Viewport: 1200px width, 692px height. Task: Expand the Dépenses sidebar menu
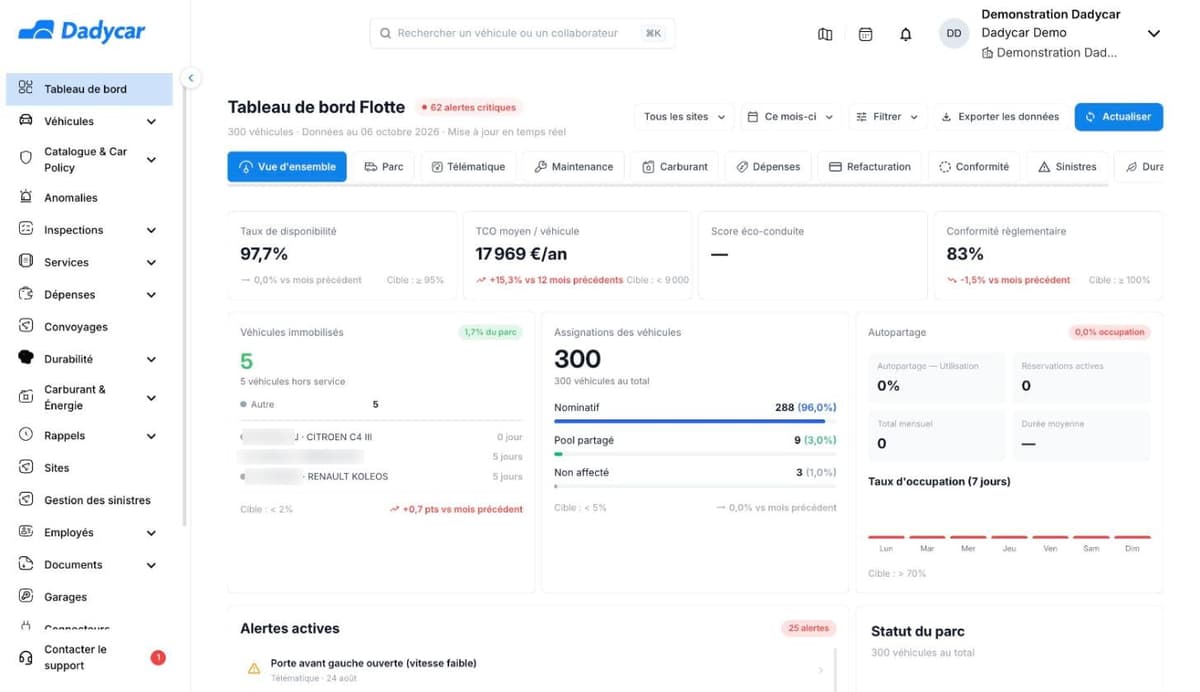151,295
